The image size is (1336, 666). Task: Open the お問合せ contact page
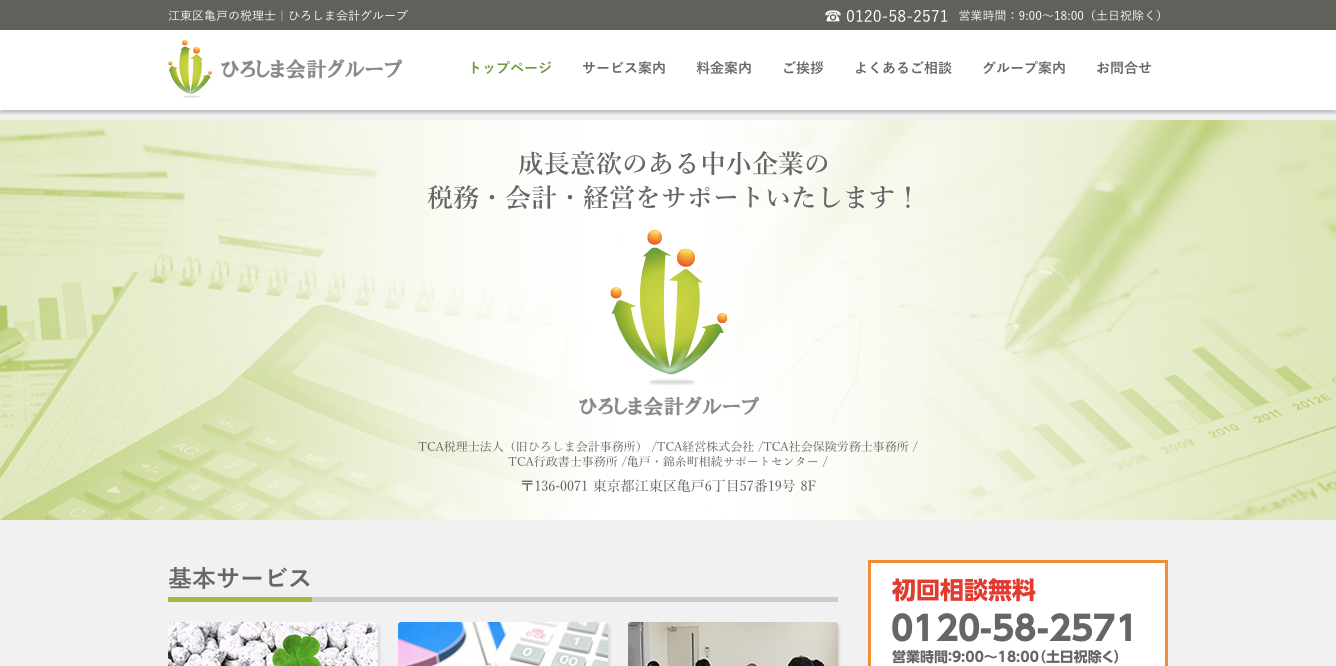(x=1124, y=68)
